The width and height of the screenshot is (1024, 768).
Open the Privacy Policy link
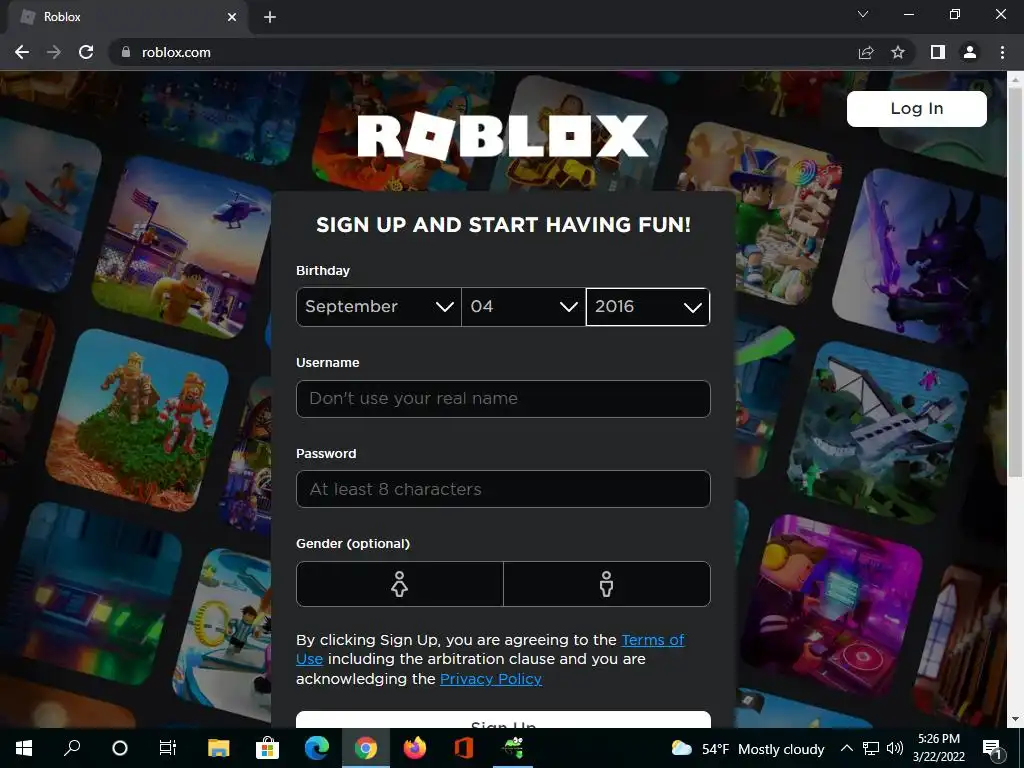(x=491, y=679)
